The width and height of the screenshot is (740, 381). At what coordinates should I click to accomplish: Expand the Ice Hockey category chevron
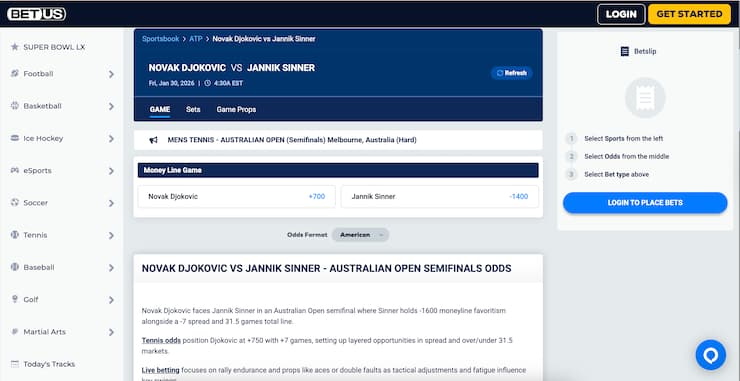click(111, 139)
